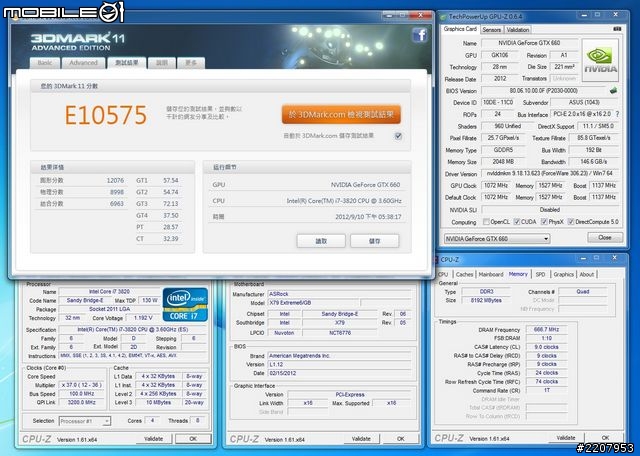The image size is (640, 456).
Task: Click the ASRock manufacturer field in CPU-Z
Action: 340,294
